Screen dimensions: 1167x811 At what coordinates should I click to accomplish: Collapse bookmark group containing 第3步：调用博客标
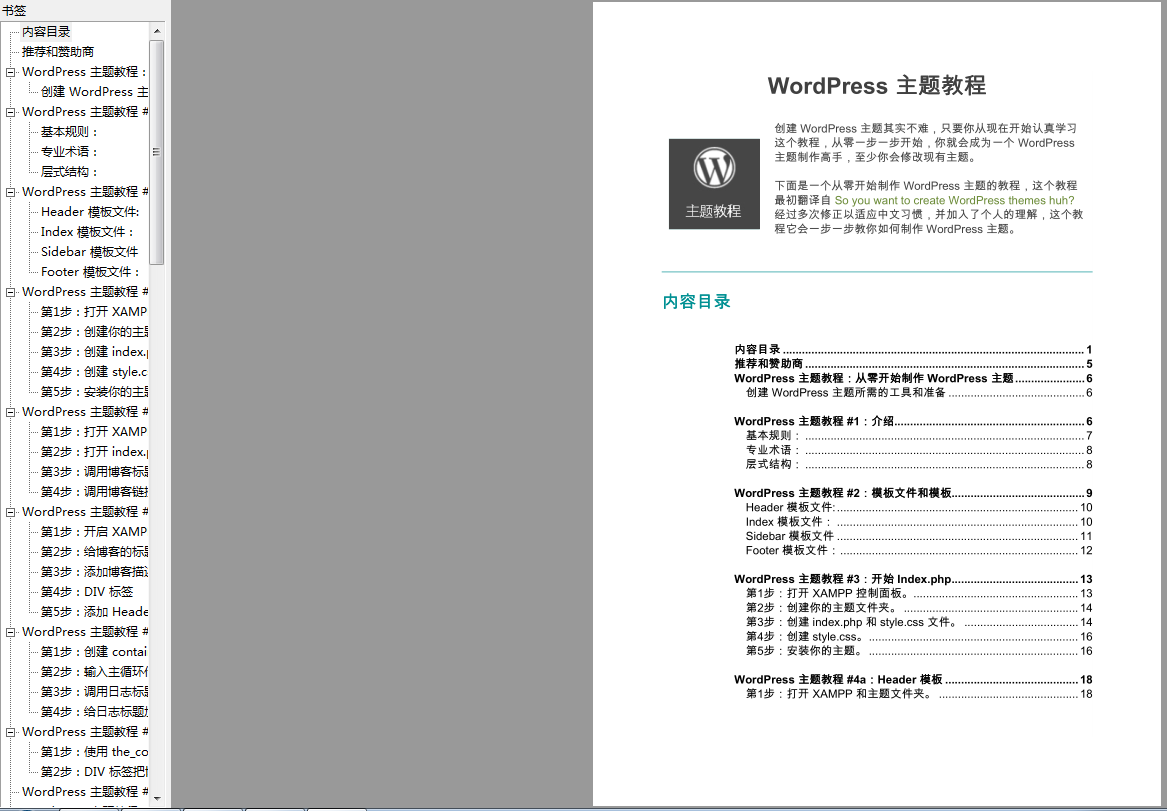point(10,412)
